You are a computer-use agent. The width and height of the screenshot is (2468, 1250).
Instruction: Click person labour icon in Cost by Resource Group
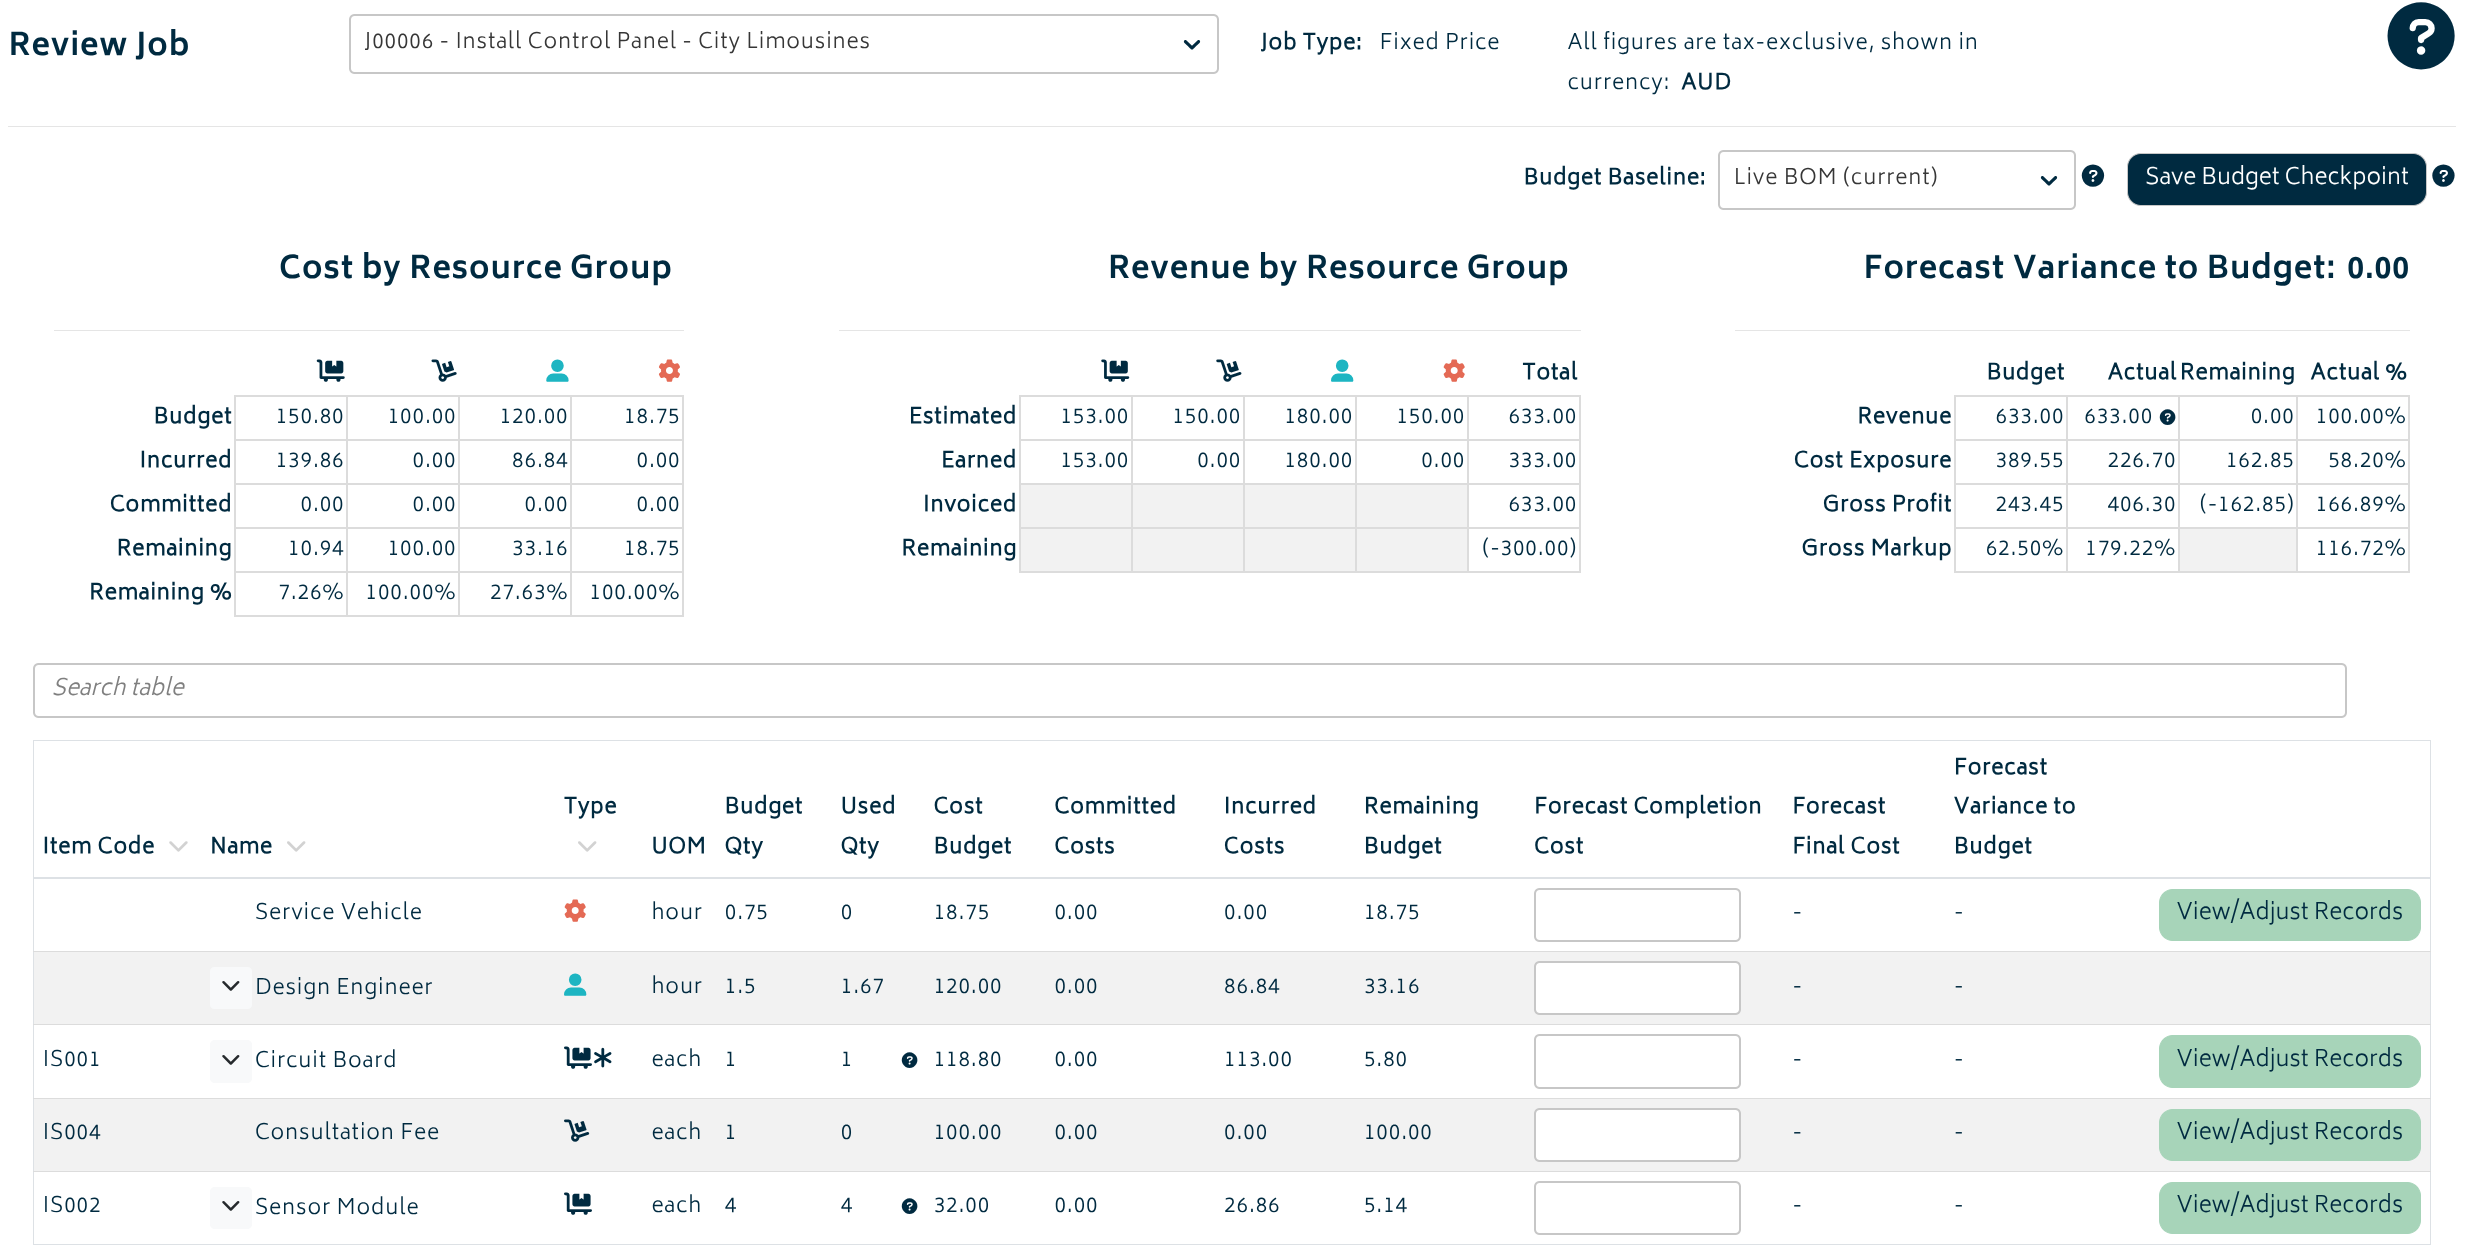[557, 371]
